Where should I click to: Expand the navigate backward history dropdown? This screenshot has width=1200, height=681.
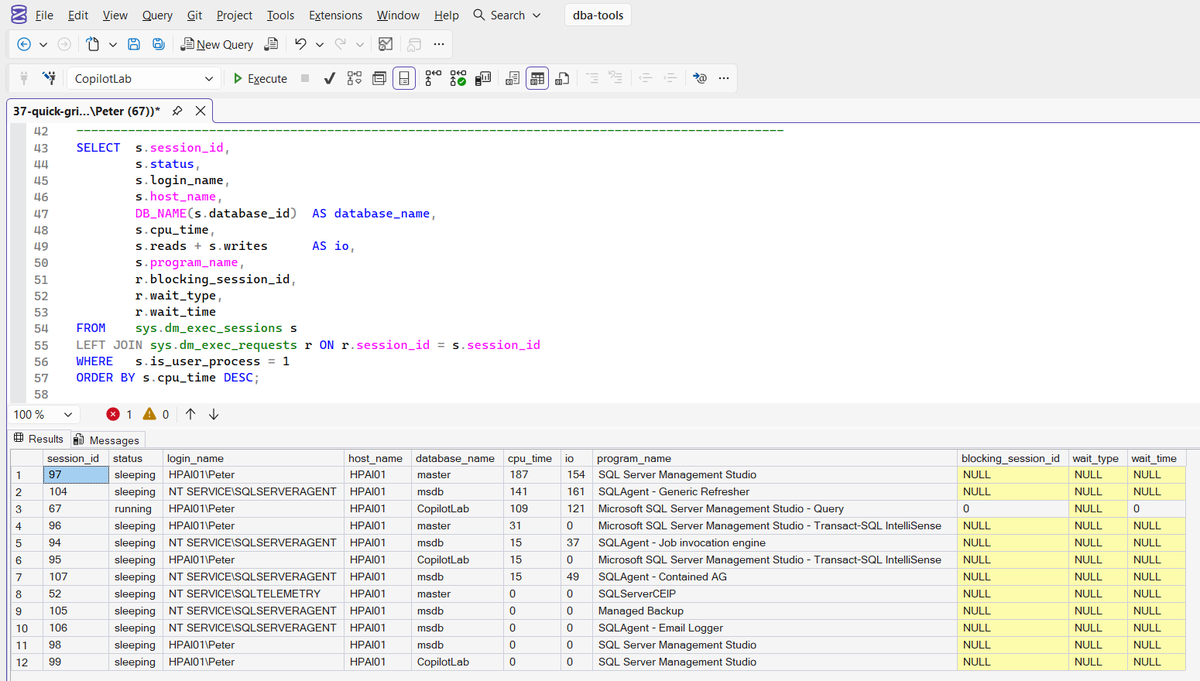(x=42, y=44)
